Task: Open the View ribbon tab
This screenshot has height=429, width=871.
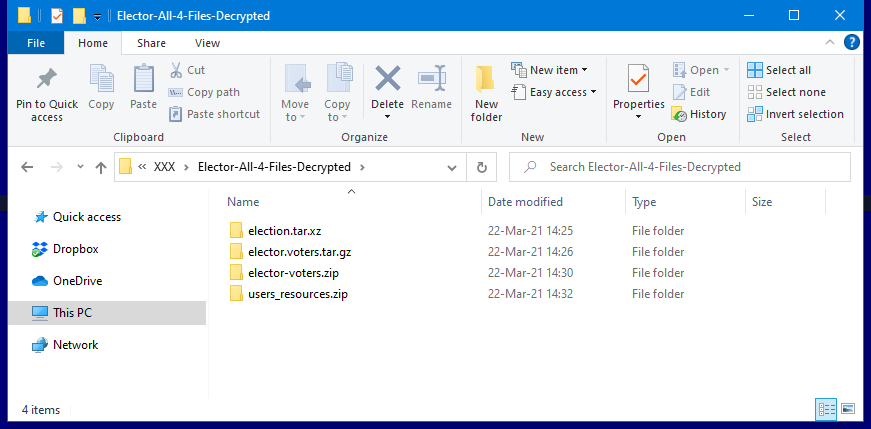Action: [x=208, y=43]
